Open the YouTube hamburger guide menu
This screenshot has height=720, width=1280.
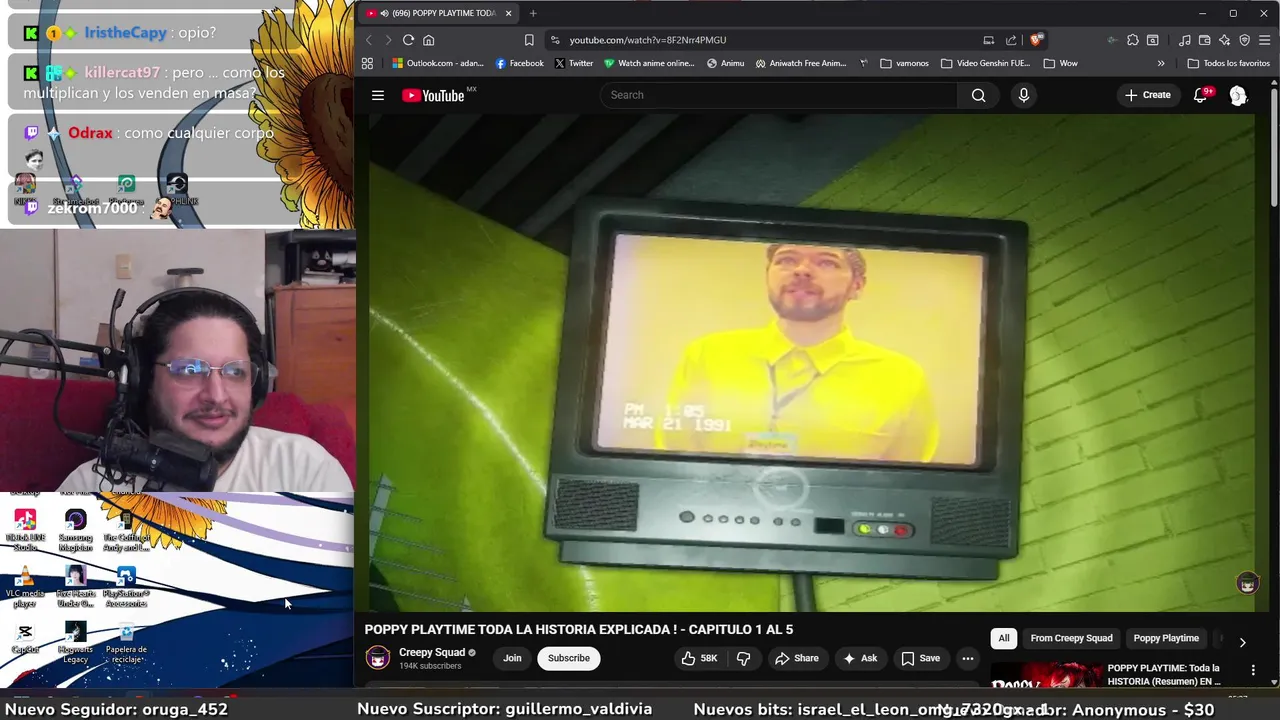click(x=378, y=95)
